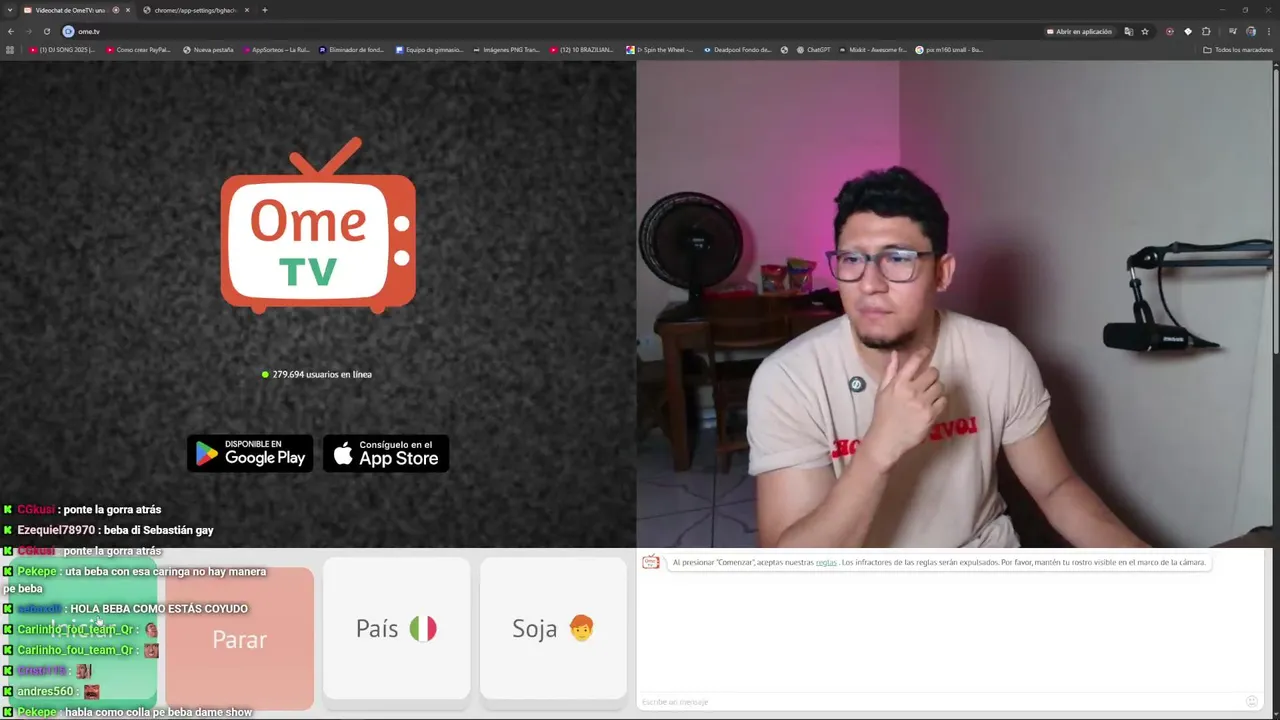This screenshot has width=1280, height=720.
Task: Close the chrome://app-settings tab
Action: pos(247,10)
